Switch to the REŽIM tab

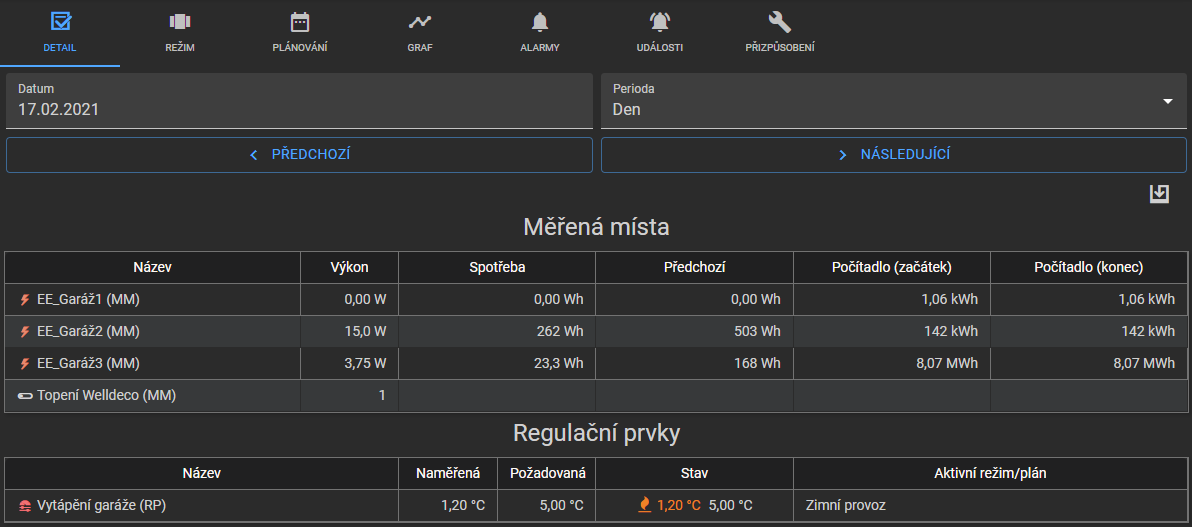click(x=180, y=33)
